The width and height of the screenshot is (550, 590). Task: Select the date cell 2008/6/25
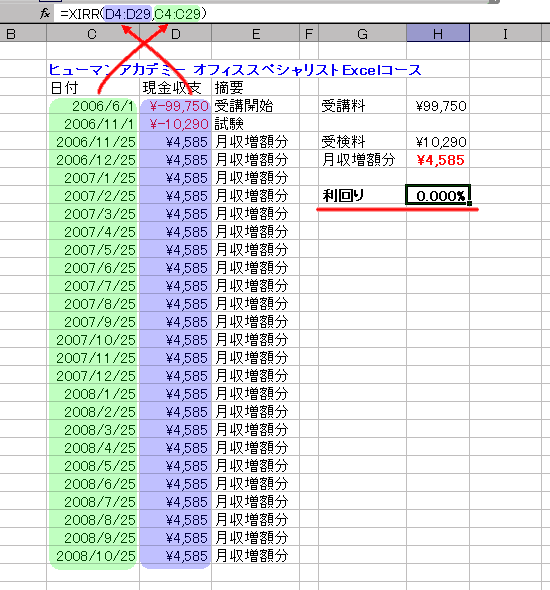pyautogui.click(x=93, y=484)
